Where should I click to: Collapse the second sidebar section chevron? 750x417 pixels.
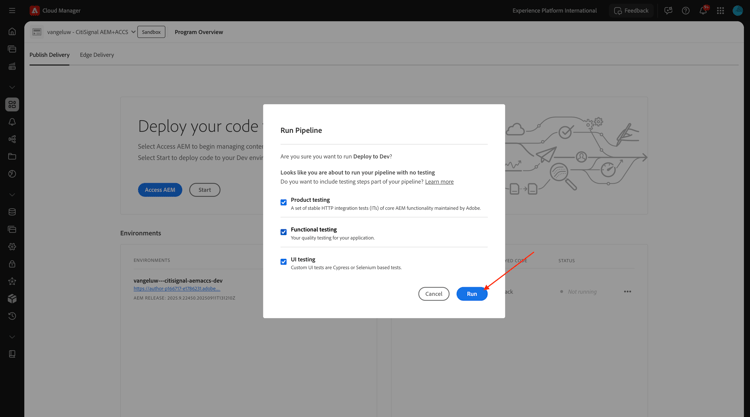pos(12,195)
